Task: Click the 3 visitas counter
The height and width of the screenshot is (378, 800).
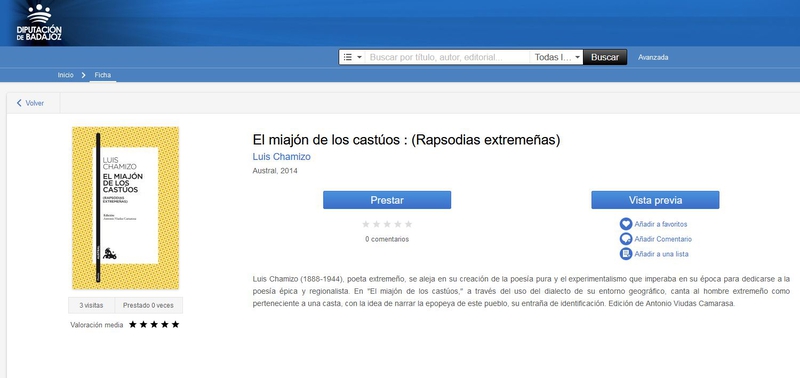Action: [x=91, y=306]
